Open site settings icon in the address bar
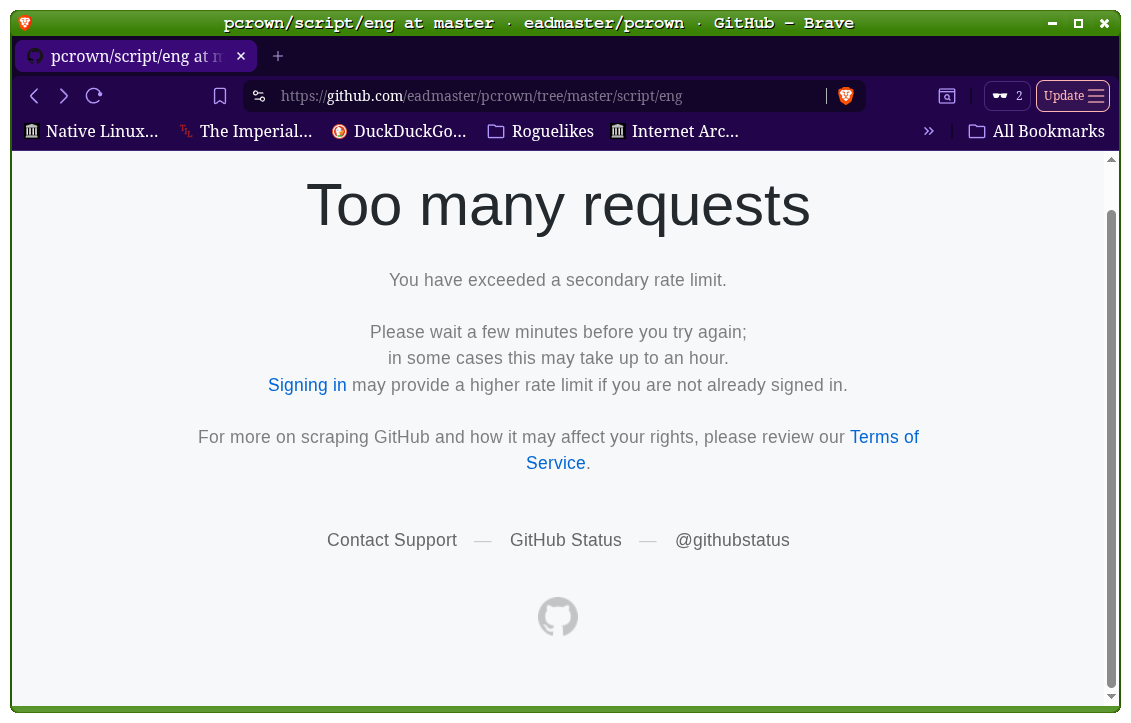This screenshot has width=1131, height=723. pos(259,96)
